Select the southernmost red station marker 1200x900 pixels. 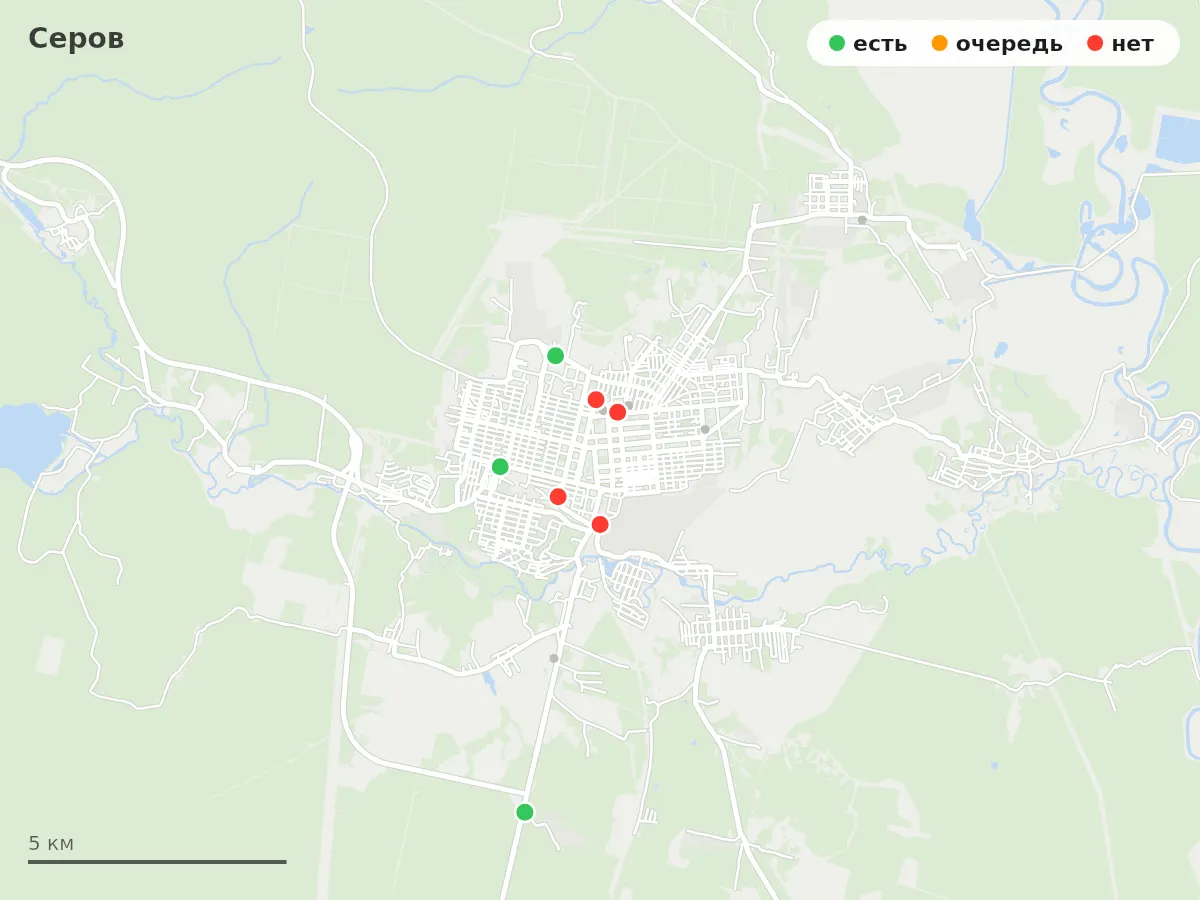[x=600, y=524]
